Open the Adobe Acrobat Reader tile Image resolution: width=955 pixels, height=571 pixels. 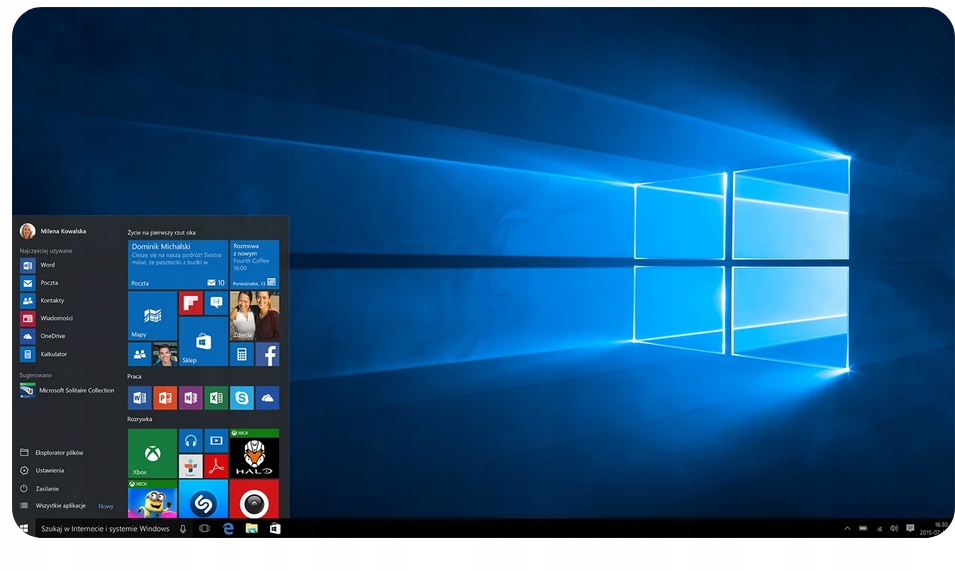coord(216,466)
